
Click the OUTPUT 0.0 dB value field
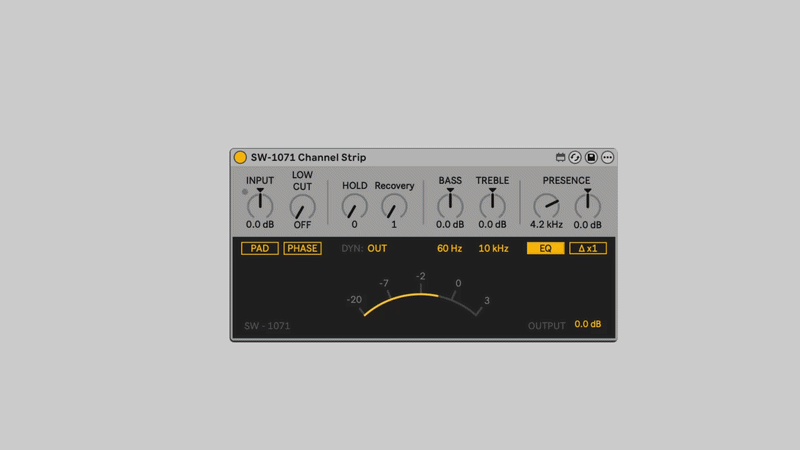(x=588, y=324)
